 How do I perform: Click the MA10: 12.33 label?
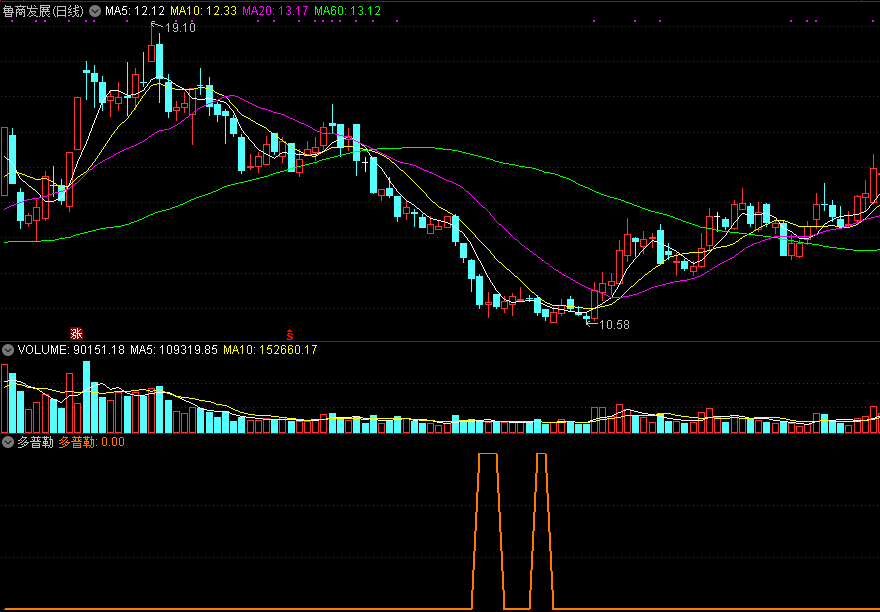(203, 11)
